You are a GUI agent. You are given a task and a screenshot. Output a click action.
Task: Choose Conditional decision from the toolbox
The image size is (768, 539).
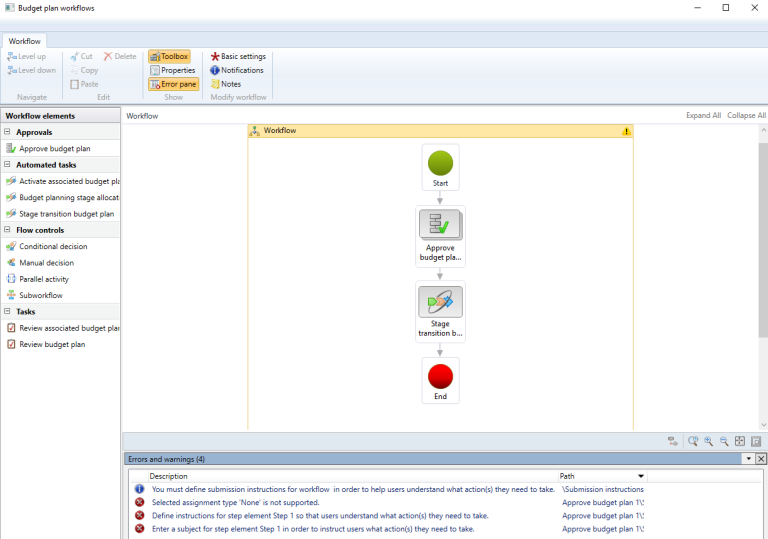[x=53, y=247]
